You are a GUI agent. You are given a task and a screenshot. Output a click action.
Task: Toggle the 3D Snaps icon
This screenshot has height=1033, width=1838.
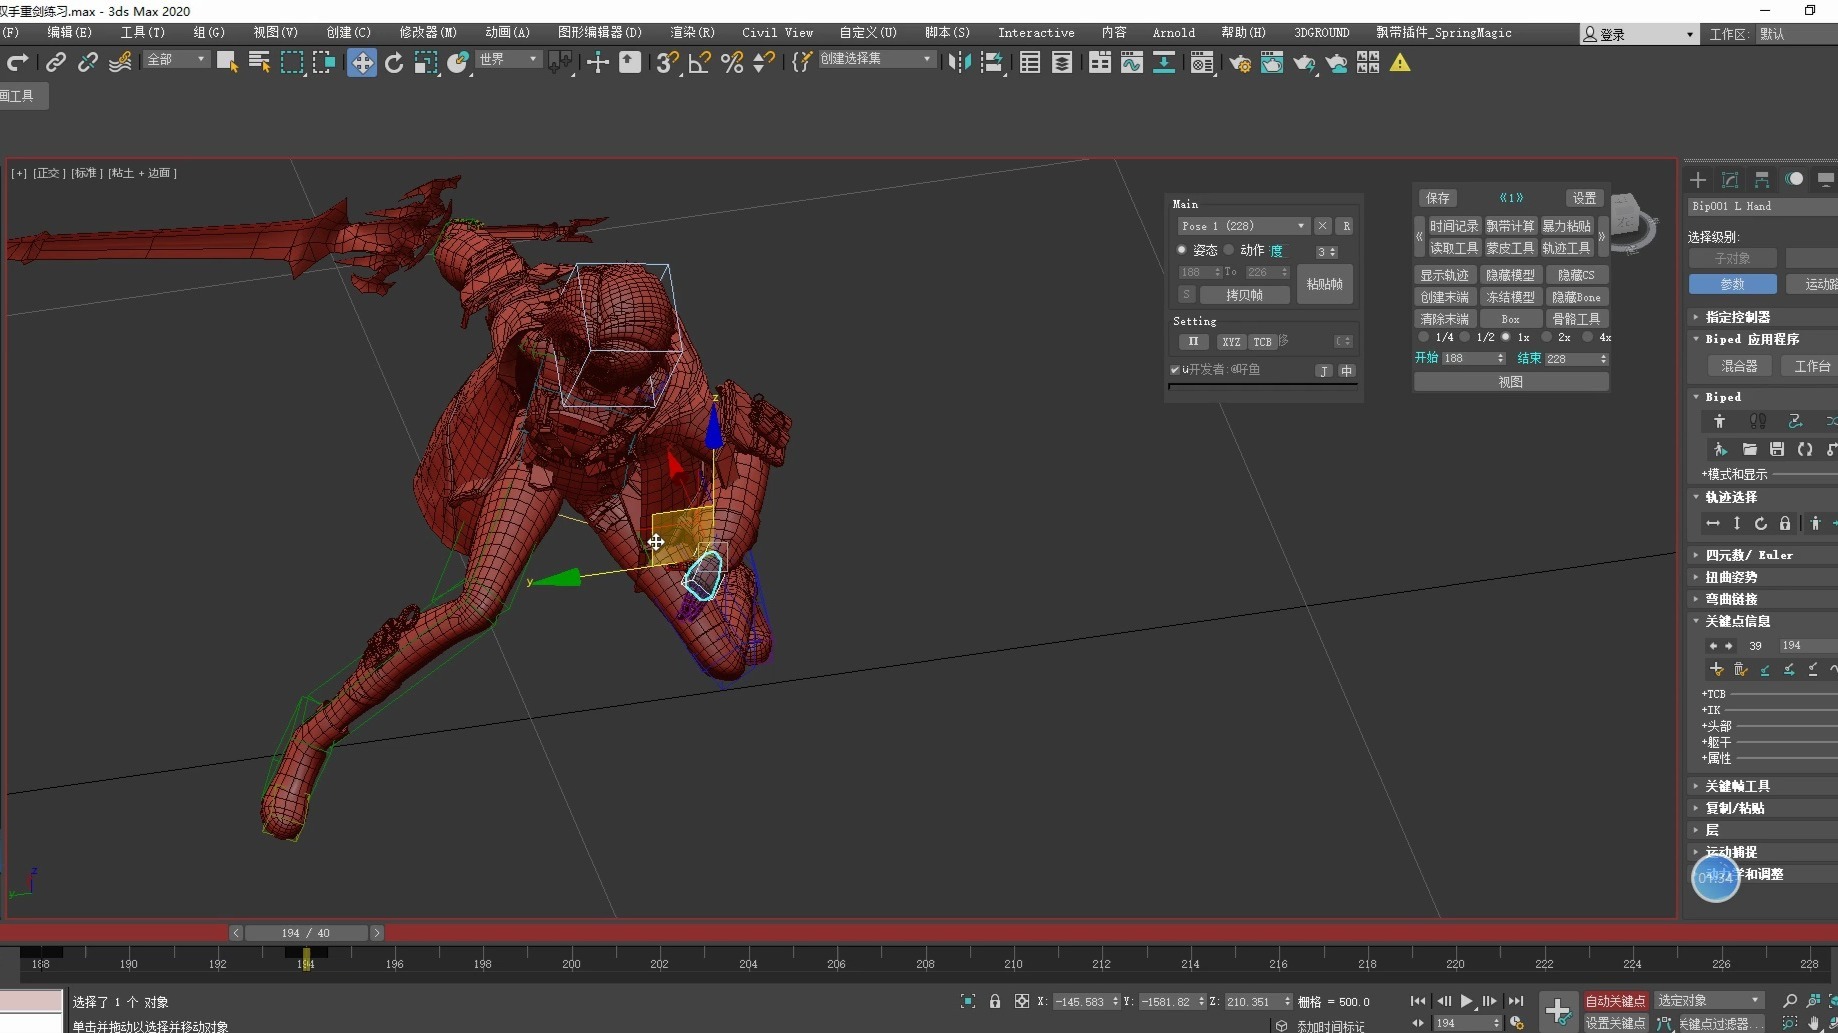(667, 63)
